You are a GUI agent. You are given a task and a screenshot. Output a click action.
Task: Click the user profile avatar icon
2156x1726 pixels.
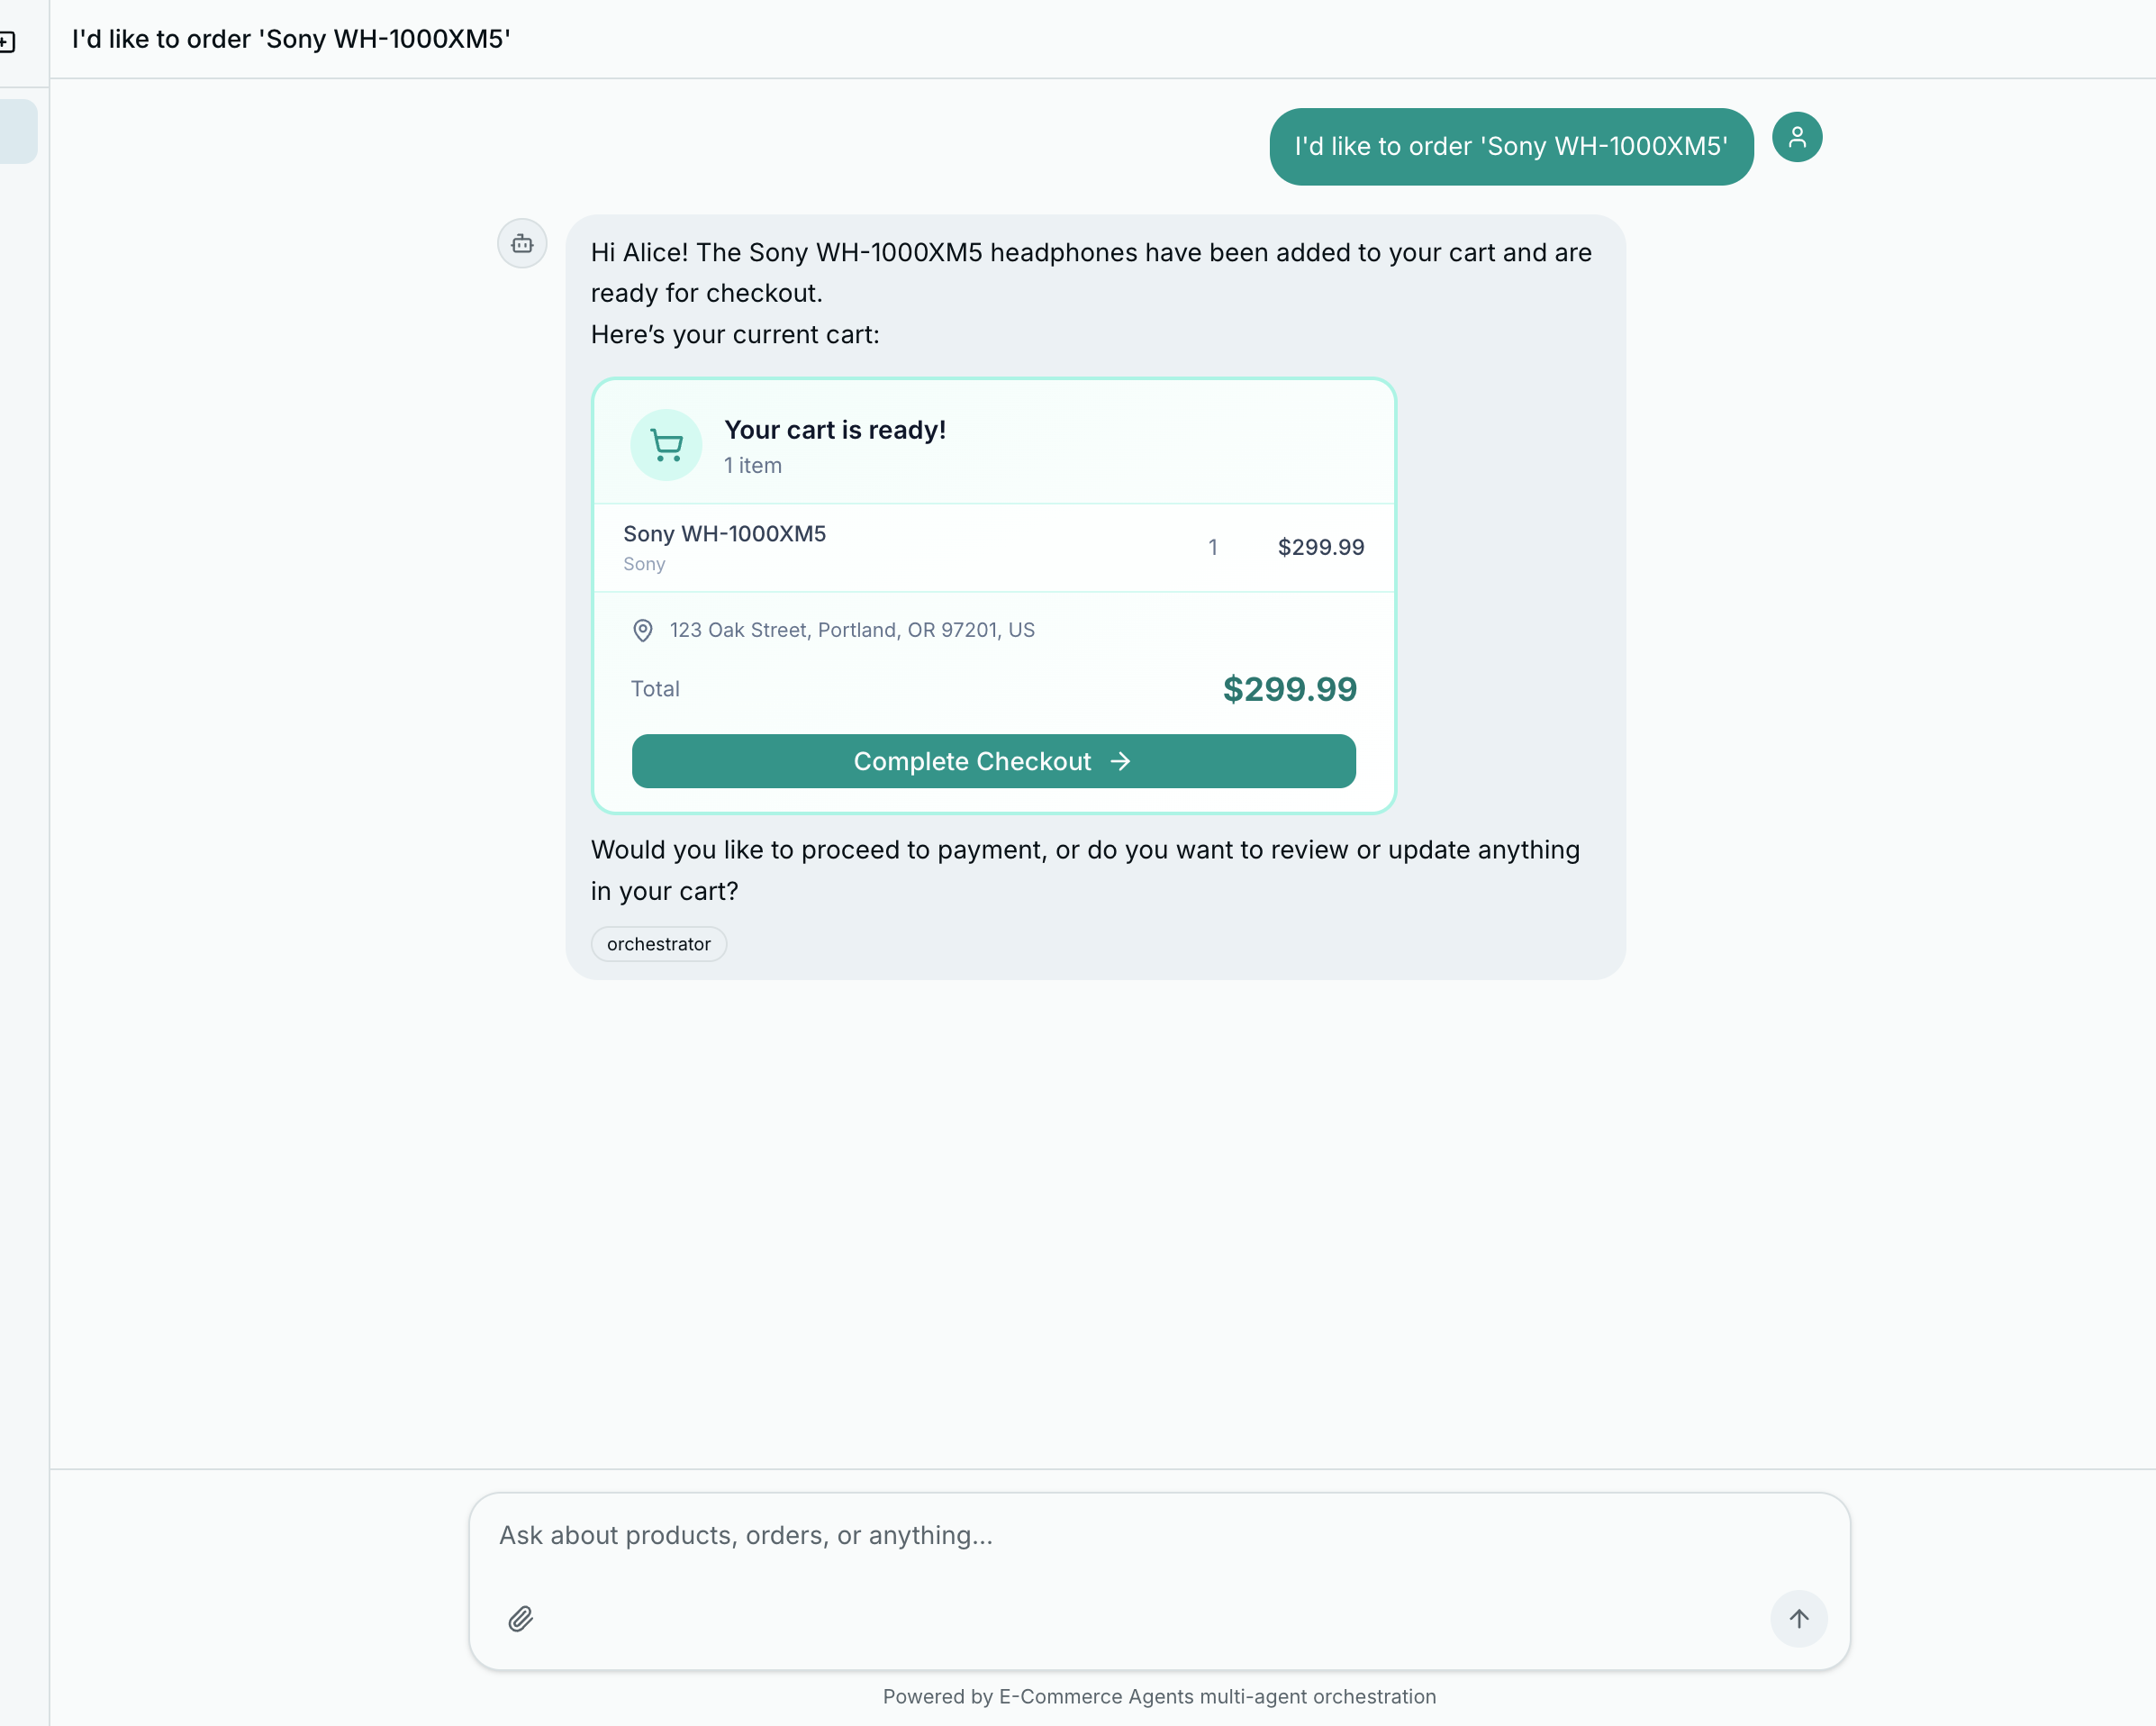click(x=1797, y=137)
